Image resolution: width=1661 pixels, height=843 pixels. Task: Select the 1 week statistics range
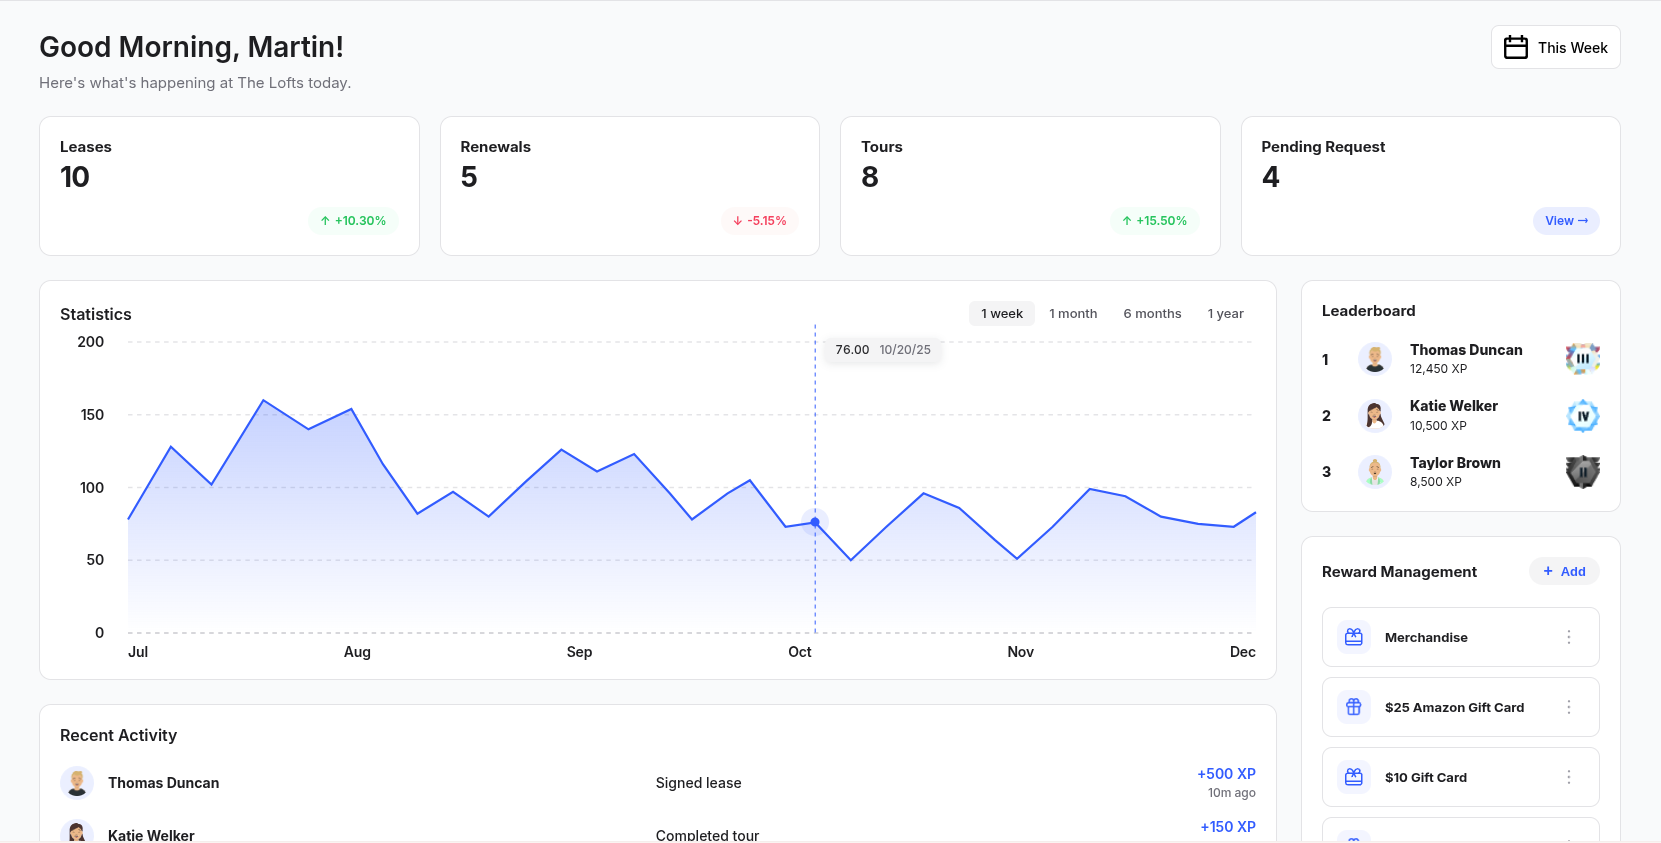click(x=1002, y=313)
